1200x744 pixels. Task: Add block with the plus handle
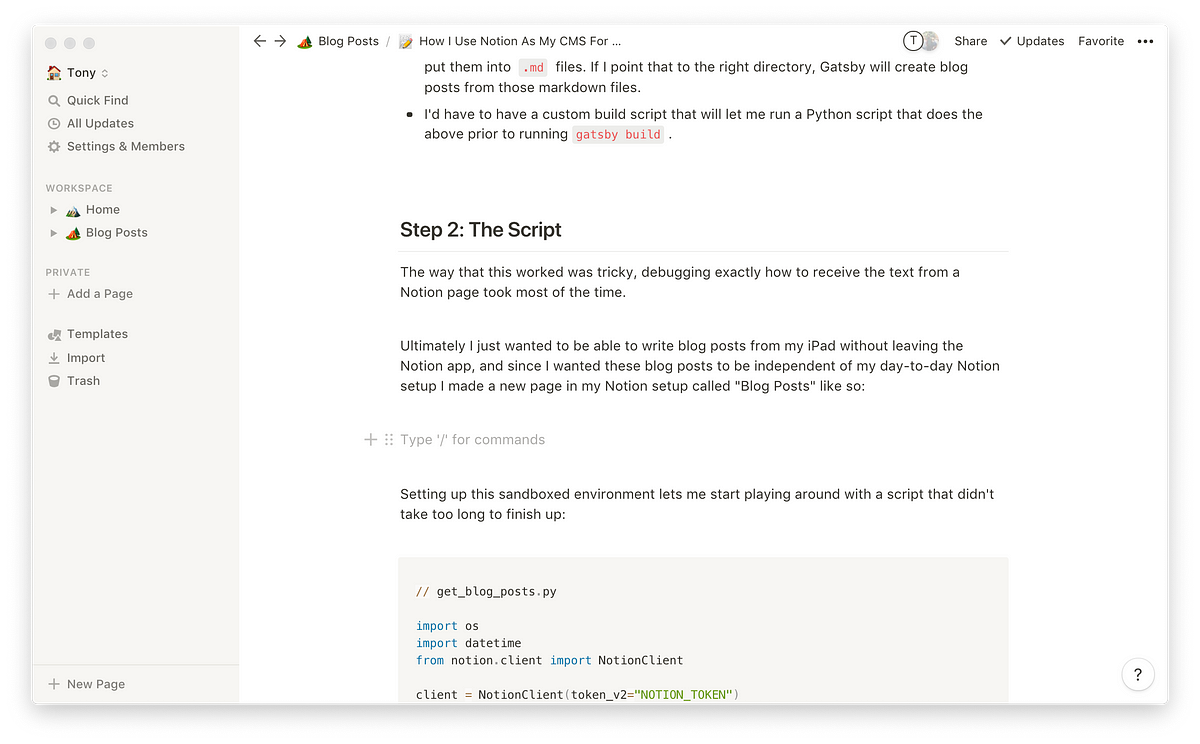pyautogui.click(x=370, y=439)
